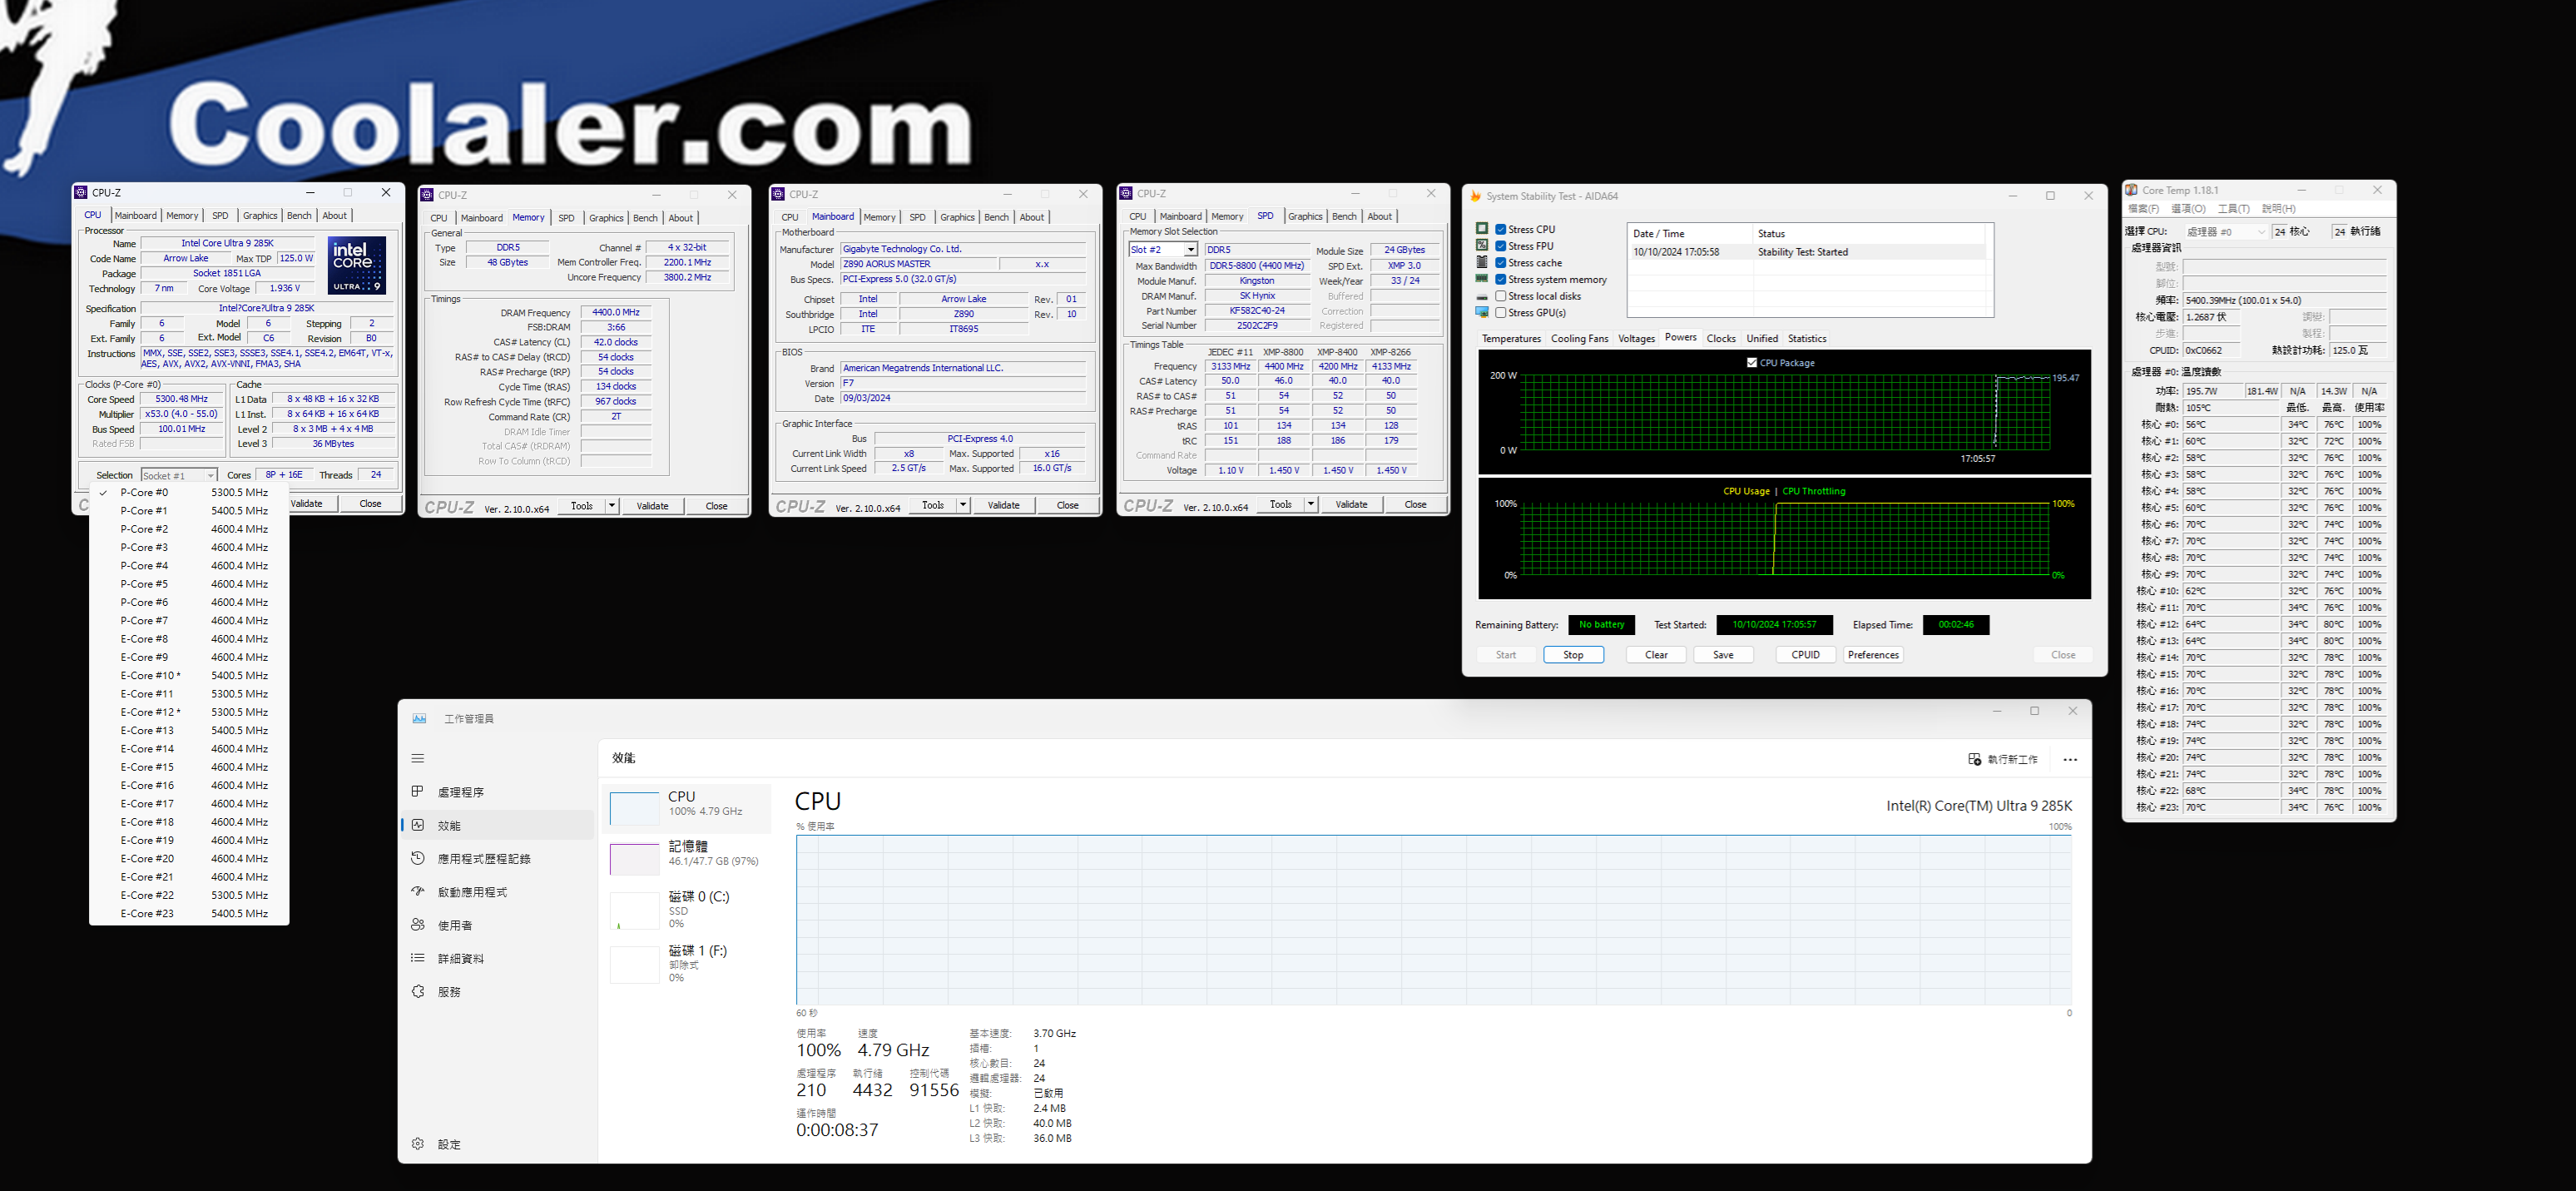Enable the Stress local disks checkbox
Viewport: 2576px width, 1191px height.
(1501, 296)
